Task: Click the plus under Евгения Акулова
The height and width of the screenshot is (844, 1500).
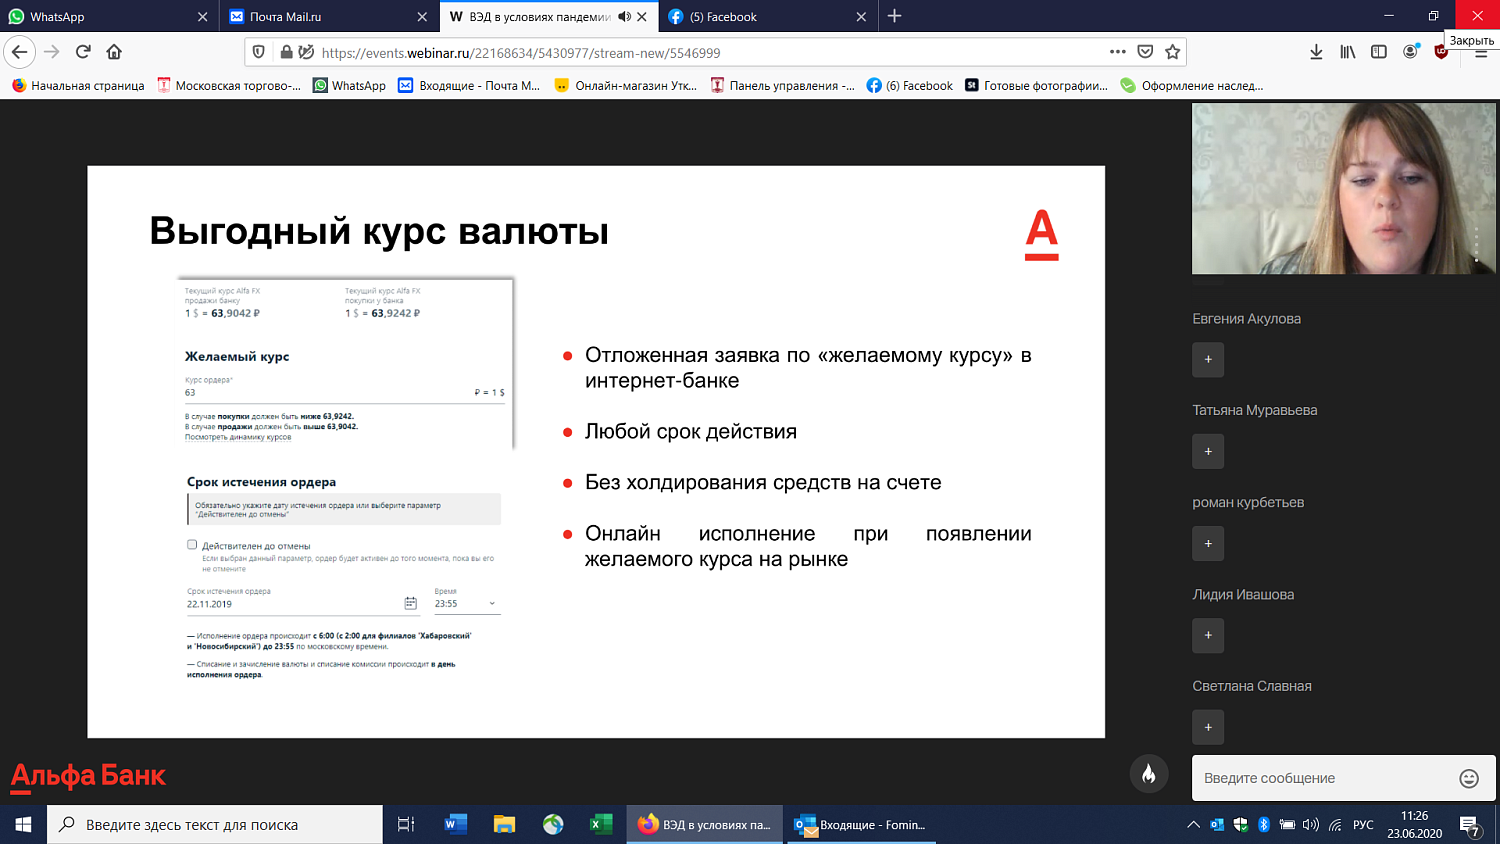Action: coord(1208,360)
